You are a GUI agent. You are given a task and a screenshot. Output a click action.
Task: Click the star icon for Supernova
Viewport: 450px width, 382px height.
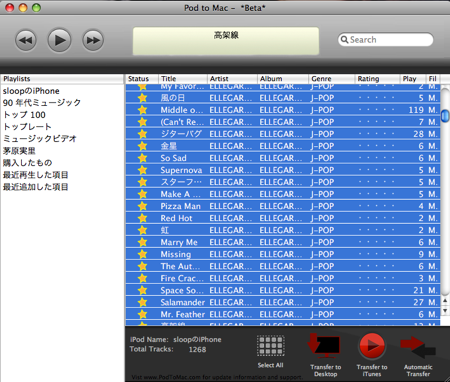pyautogui.click(x=143, y=170)
